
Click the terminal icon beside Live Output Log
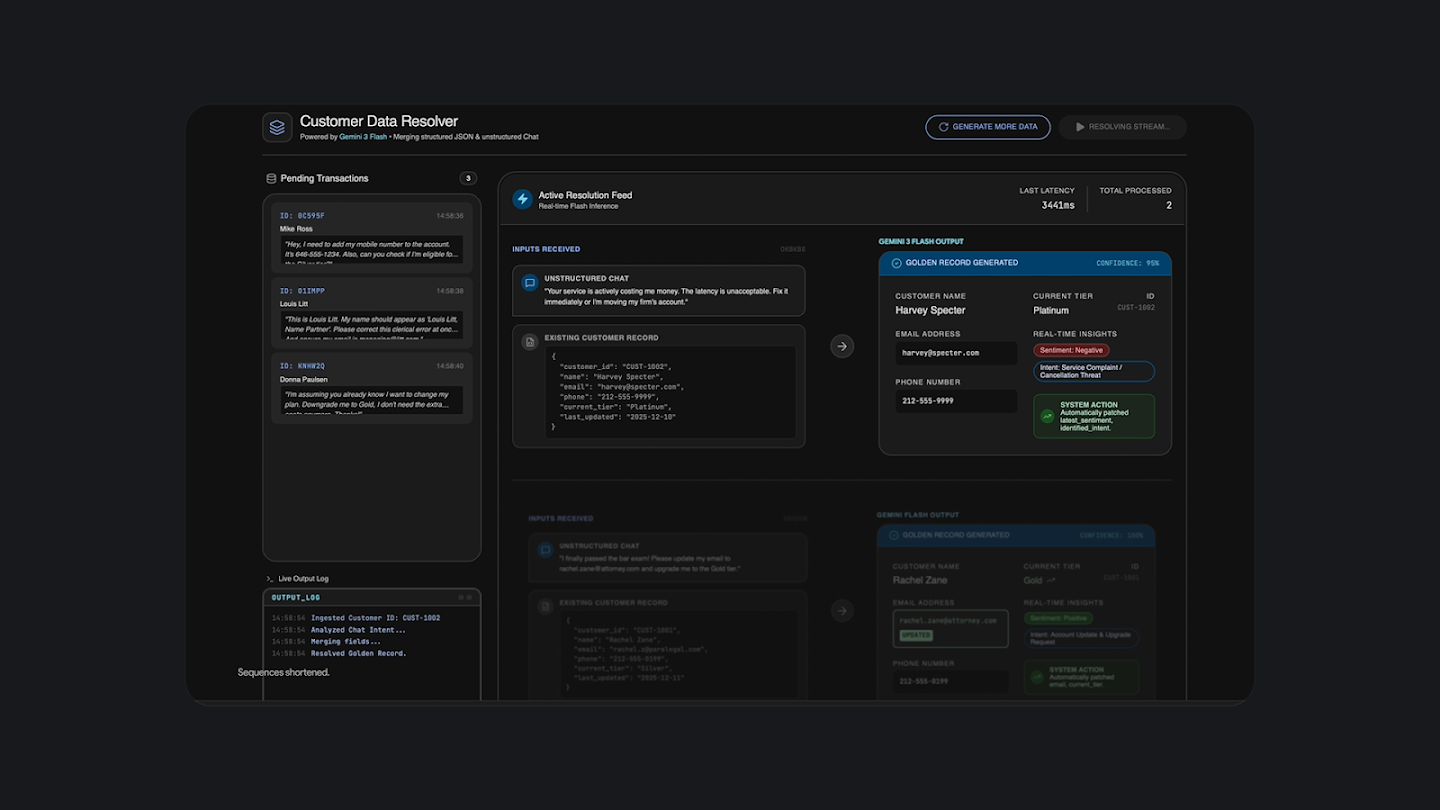click(x=270, y=579)
